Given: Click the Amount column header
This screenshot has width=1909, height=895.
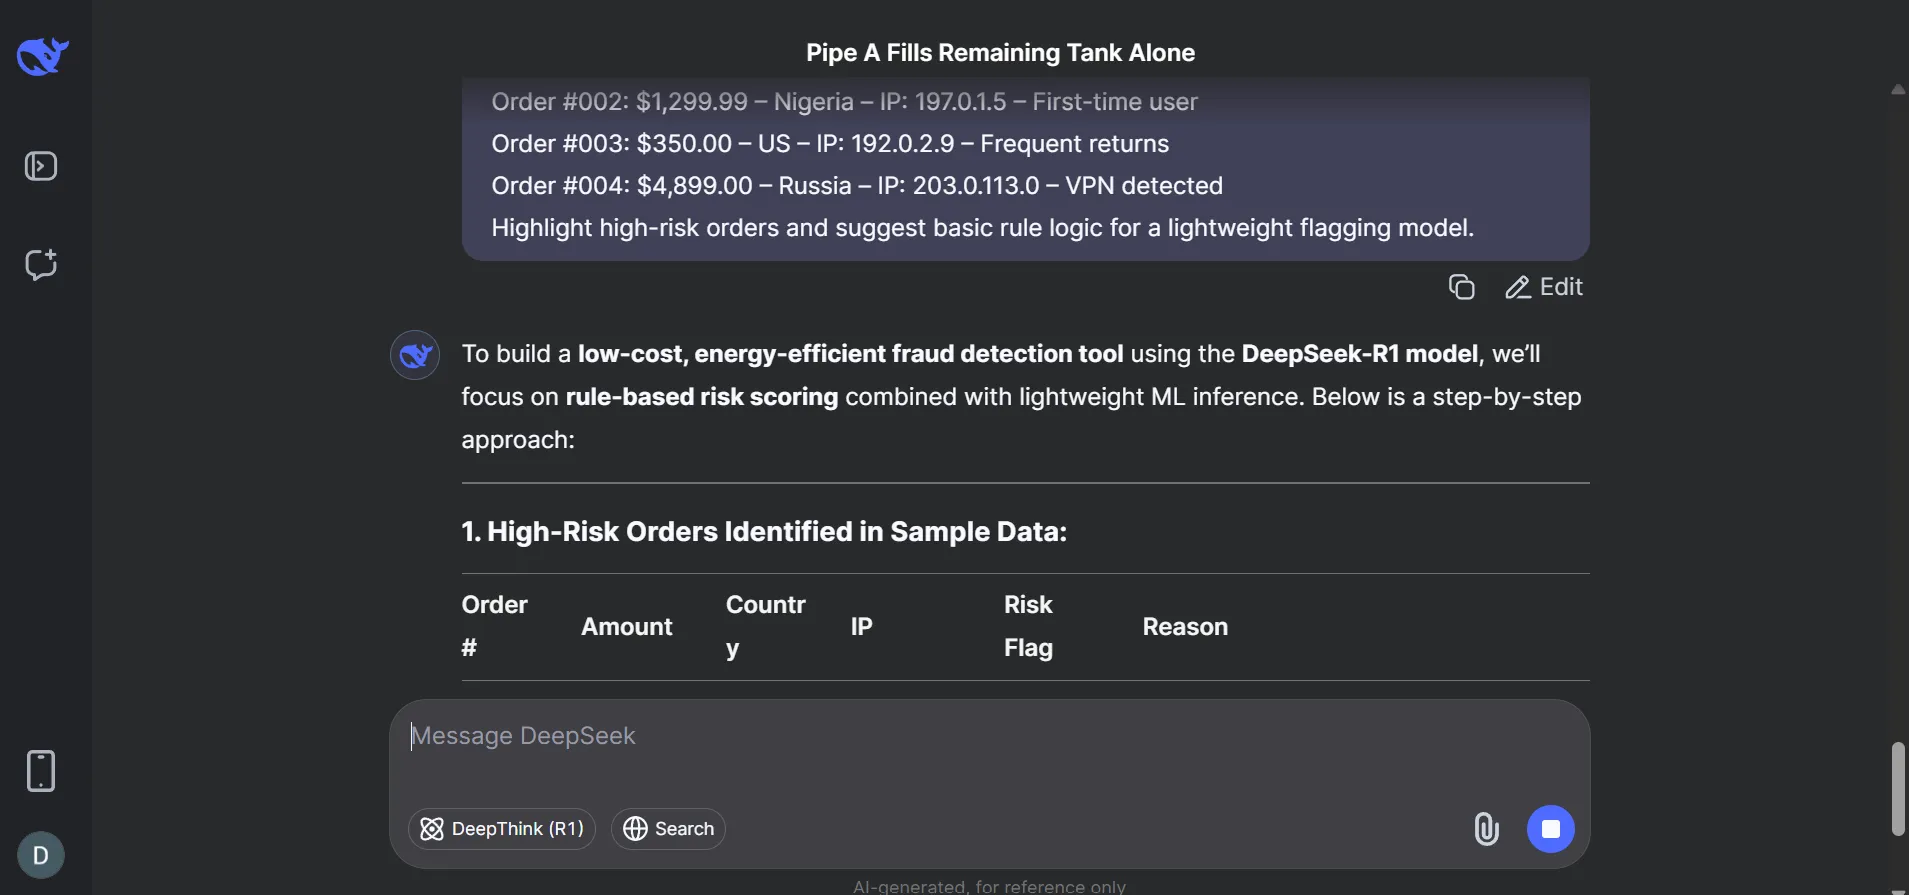Looking at the screenshot, I should point(627,627).
